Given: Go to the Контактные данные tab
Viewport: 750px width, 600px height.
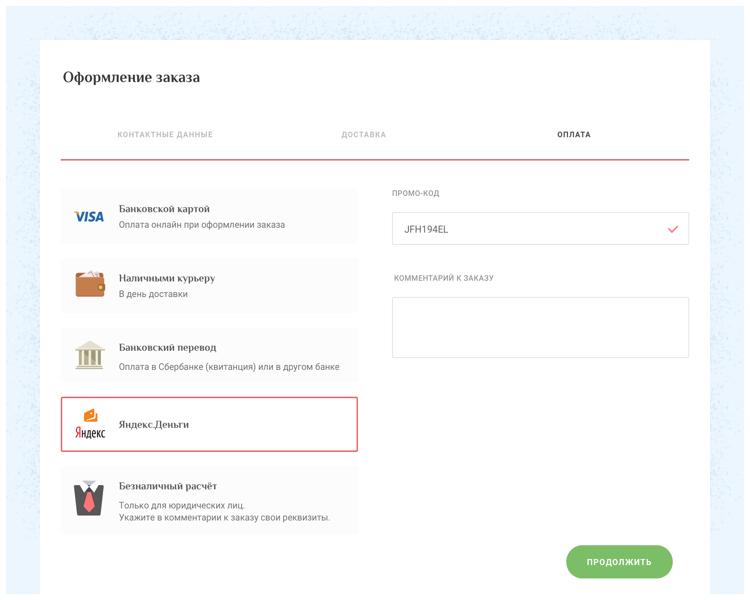Looking at the screenshot, I should click(x=165, y=135).
